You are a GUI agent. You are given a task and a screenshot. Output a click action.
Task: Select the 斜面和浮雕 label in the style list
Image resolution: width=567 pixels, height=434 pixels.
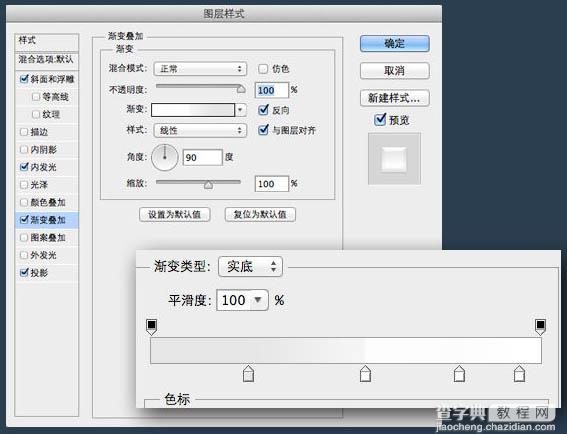(x=52, y=79)
